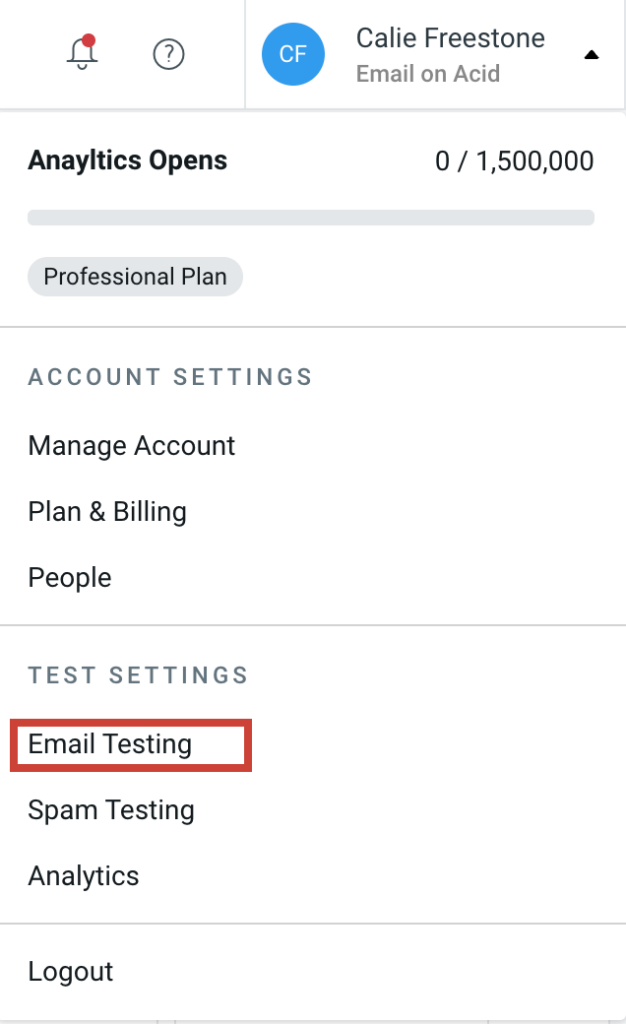This screenshot has width=626, height=1024.
Task: Click the ACCOUNT SETTINGS section header
Action: coord(171,377)
